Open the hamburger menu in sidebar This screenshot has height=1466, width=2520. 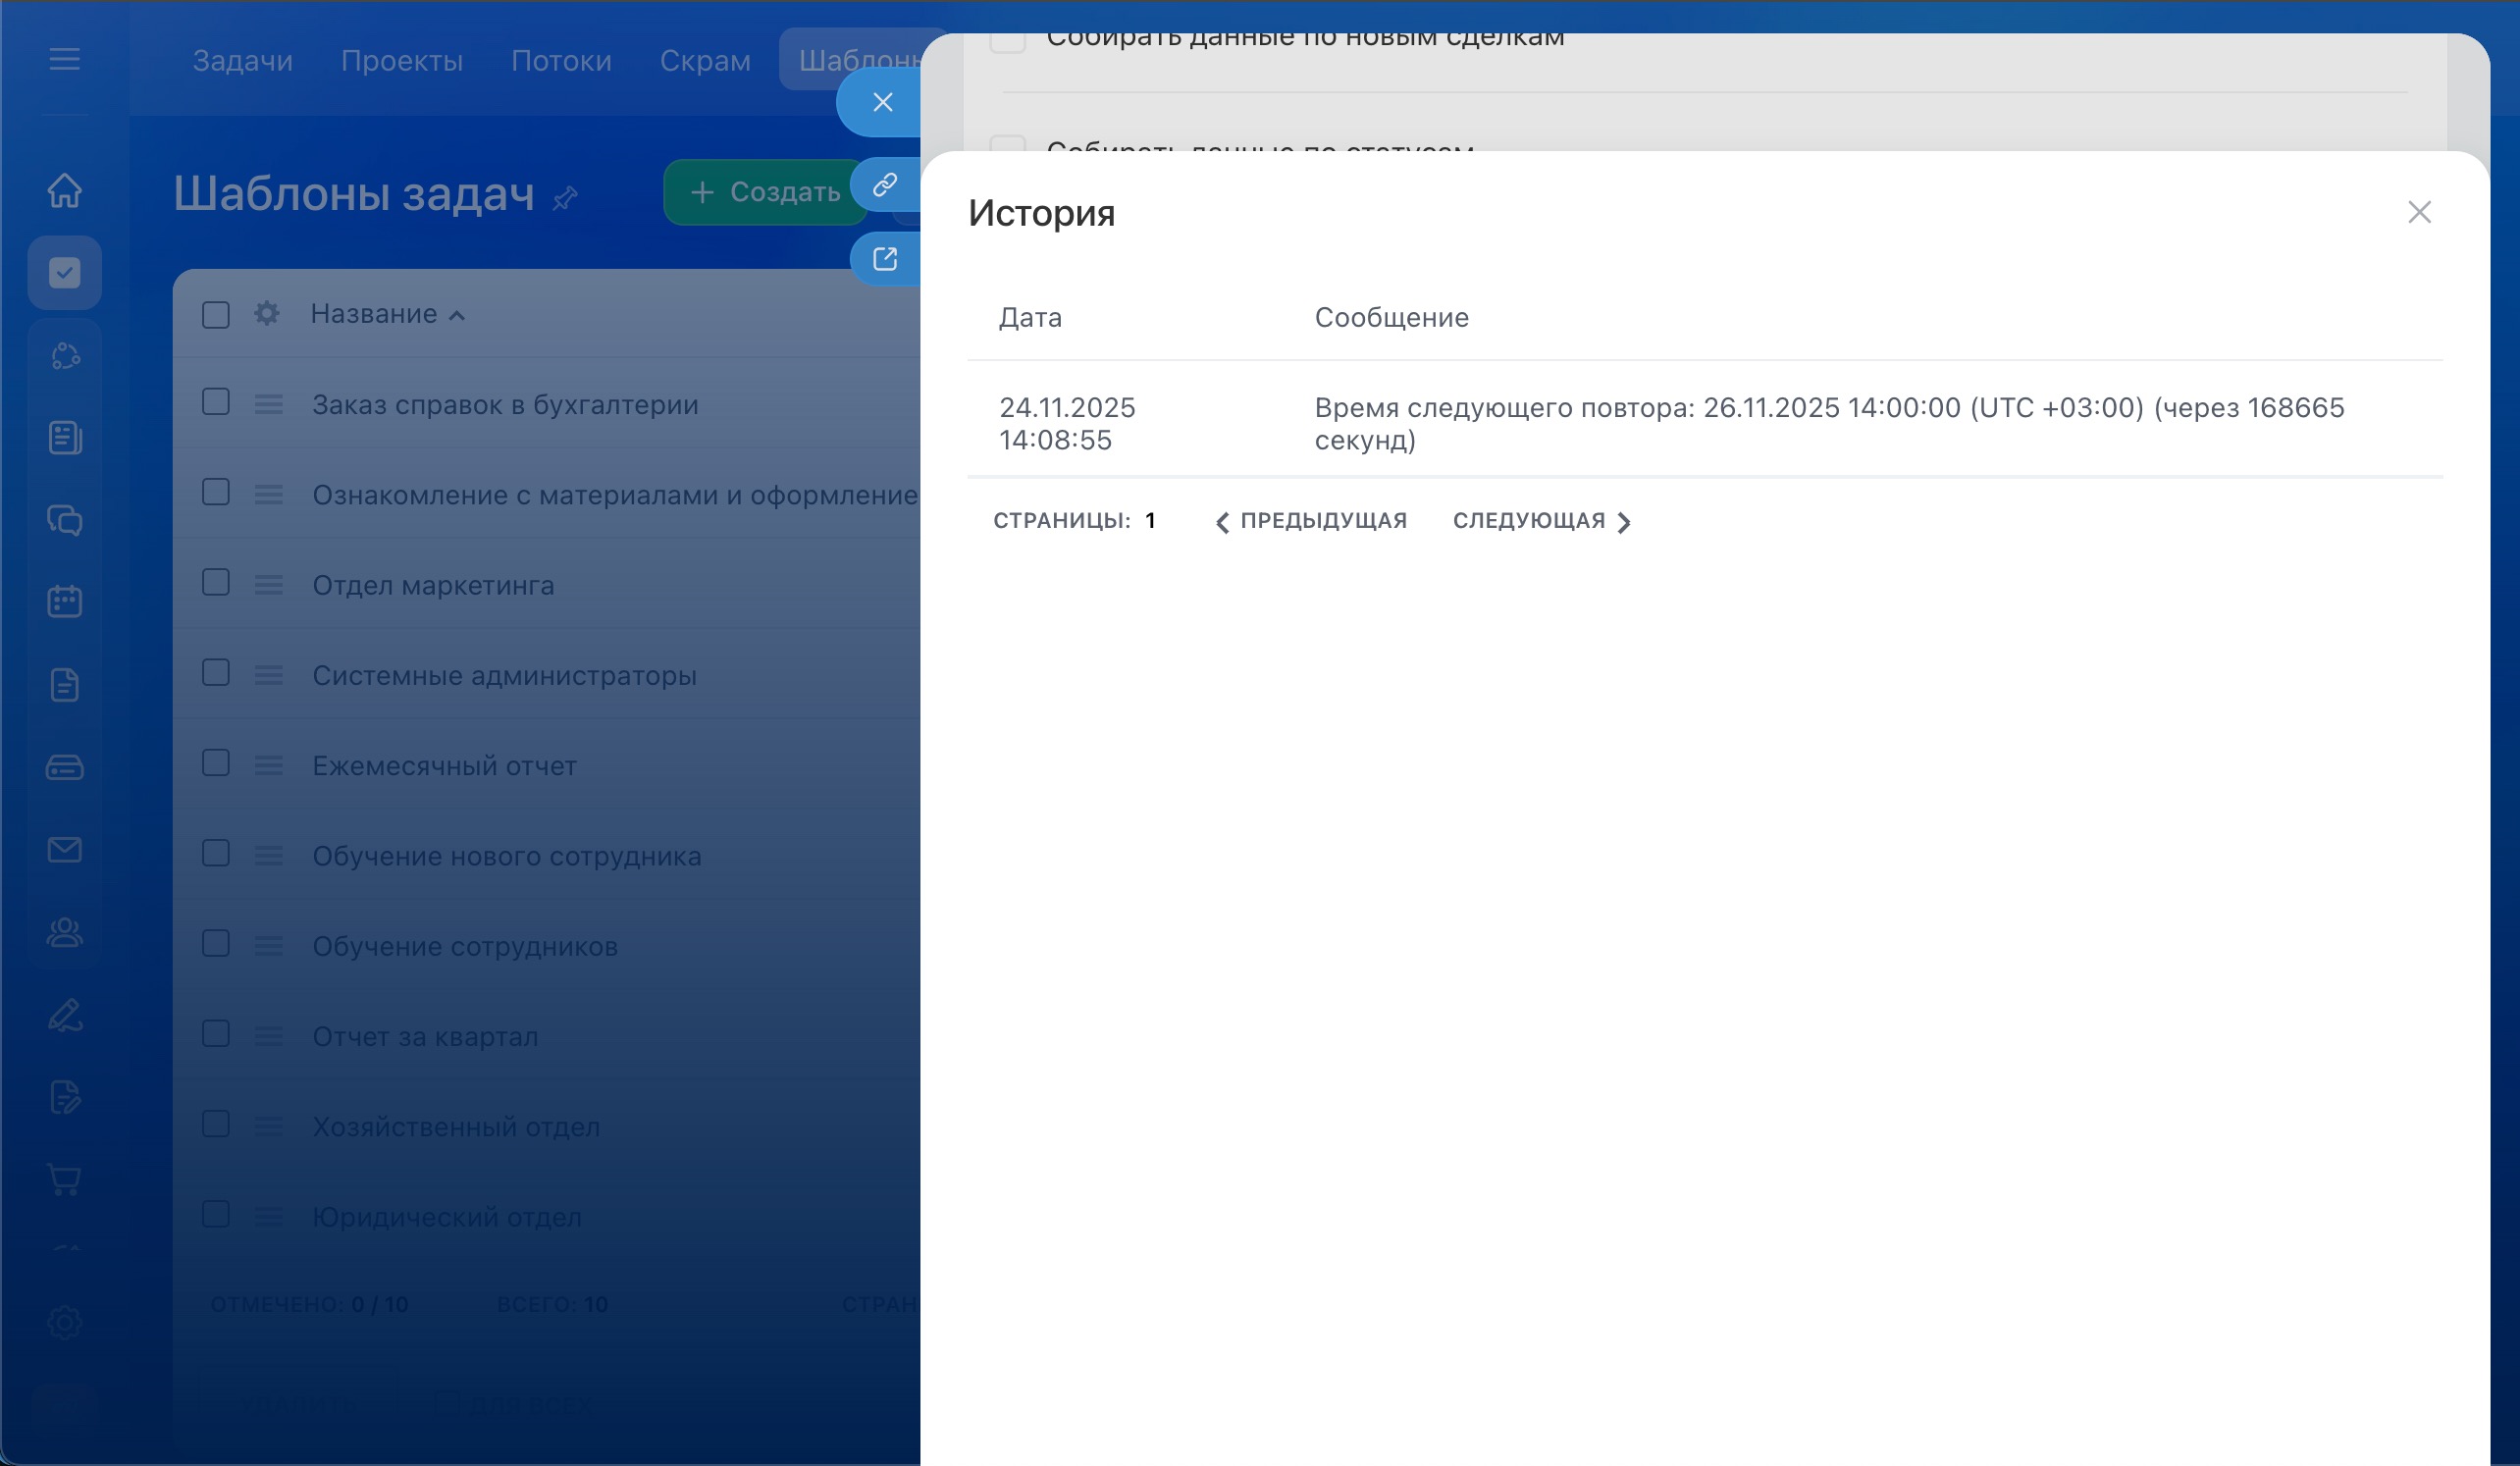click(64, 59)
